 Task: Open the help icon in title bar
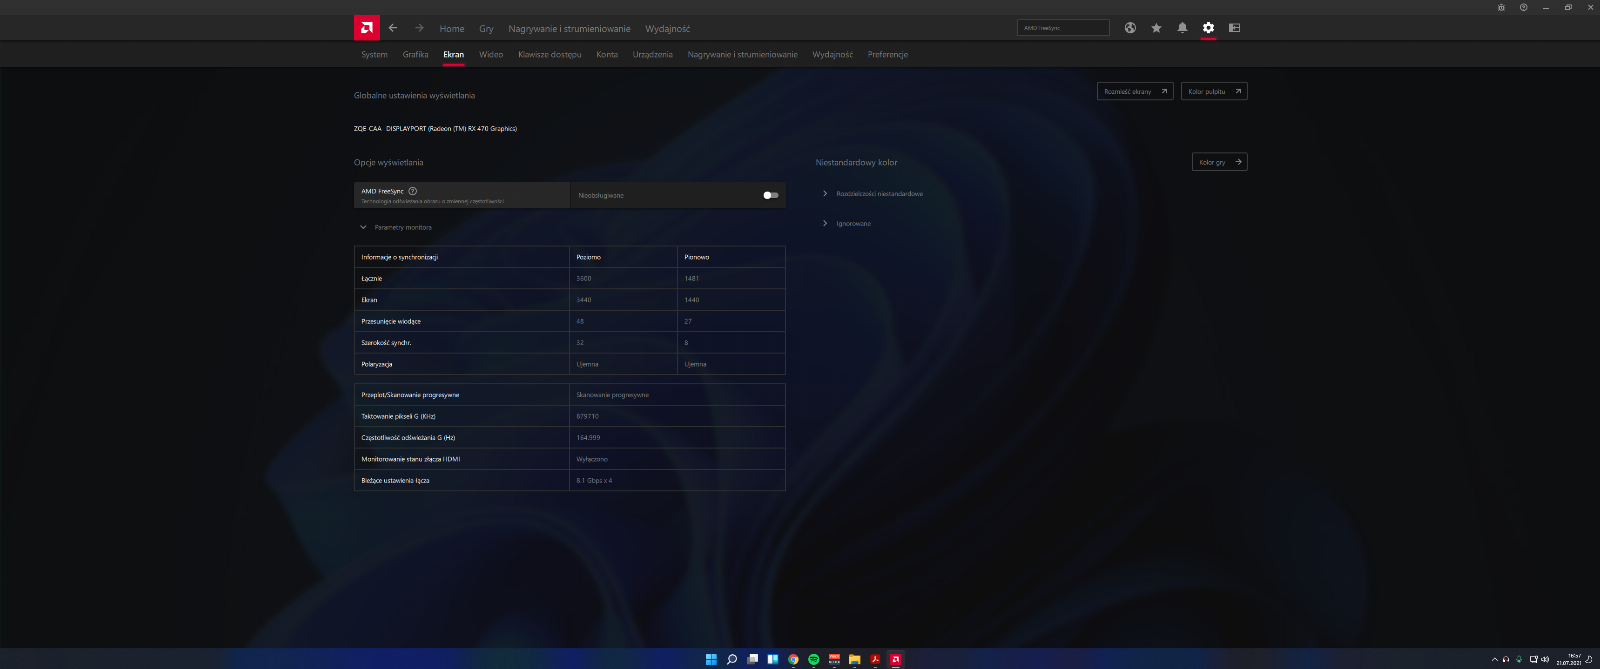[x=1523, y=7]
